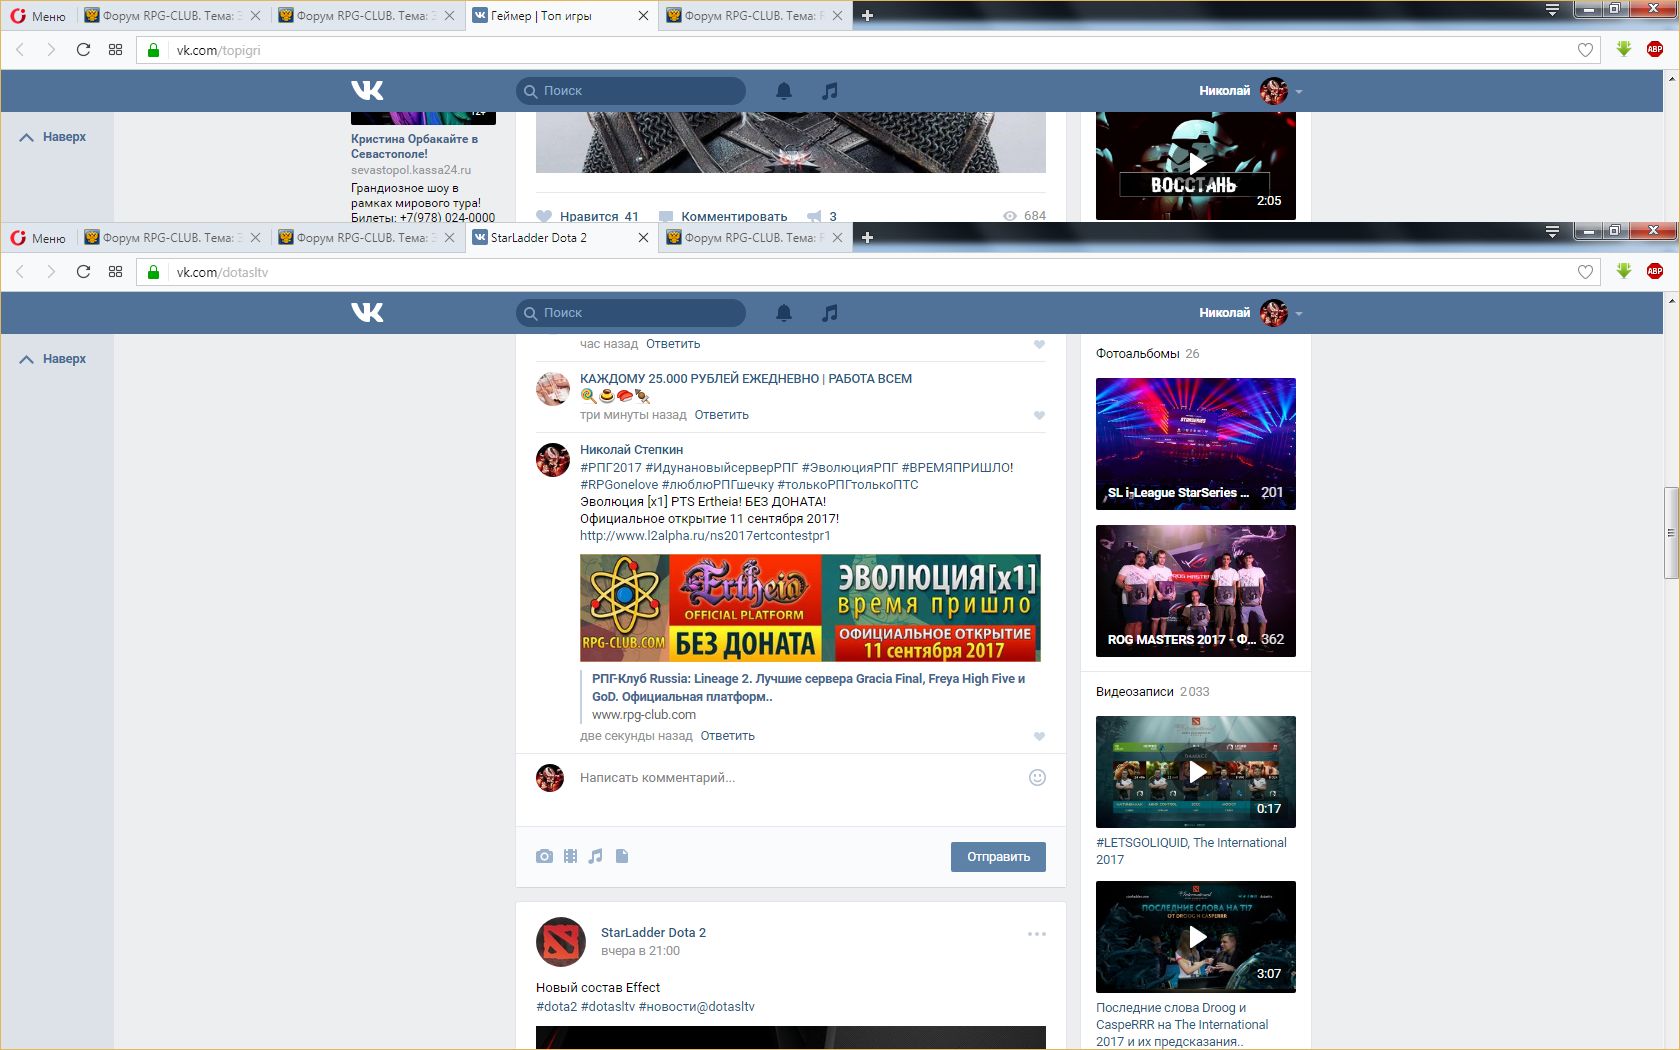Open the l2alpha.ru contest link
Viewport: 1680px width, 1050px height.
tap(705, 536)
